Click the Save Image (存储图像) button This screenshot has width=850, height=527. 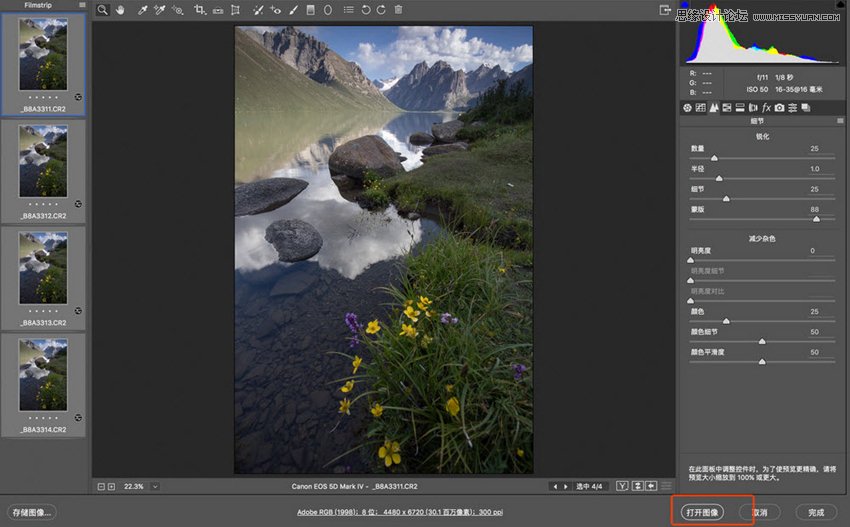point(31,512)
